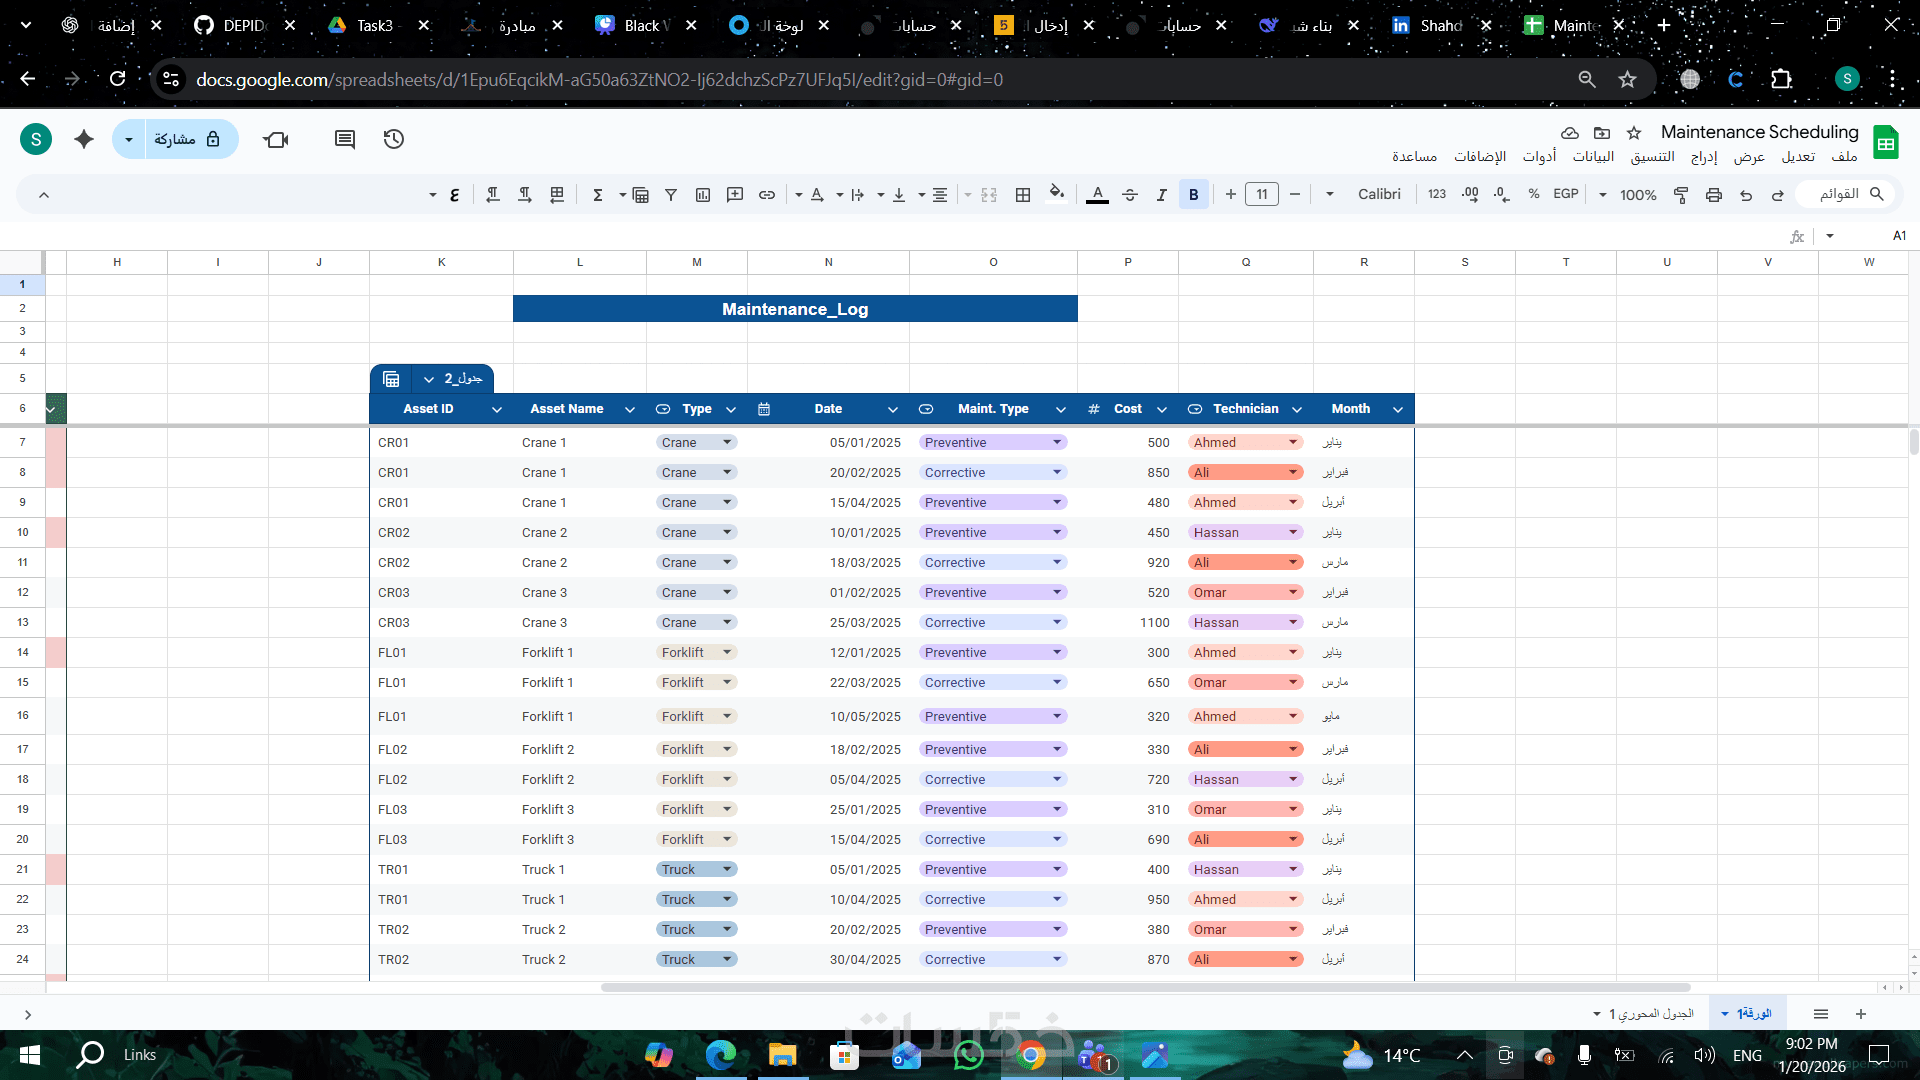Image resolution: width=1920 pixels, height=1080 pixels.
Task: Click the مشاركة share button
Action: coord(187,139)
